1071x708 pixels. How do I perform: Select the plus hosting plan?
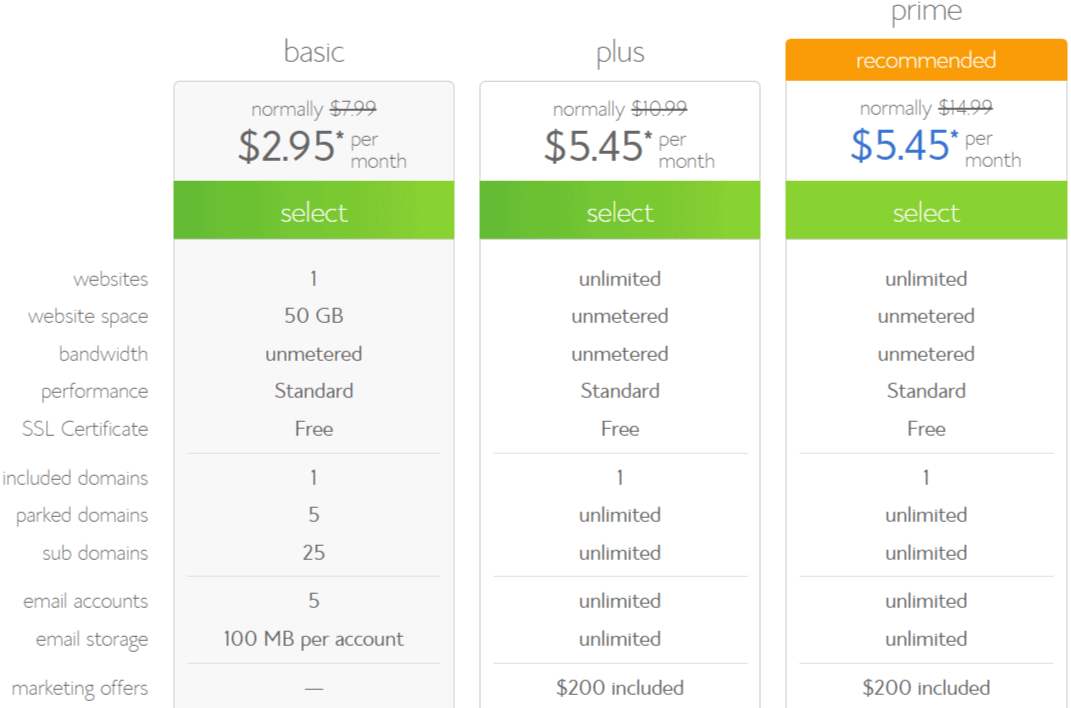point(619,212)
